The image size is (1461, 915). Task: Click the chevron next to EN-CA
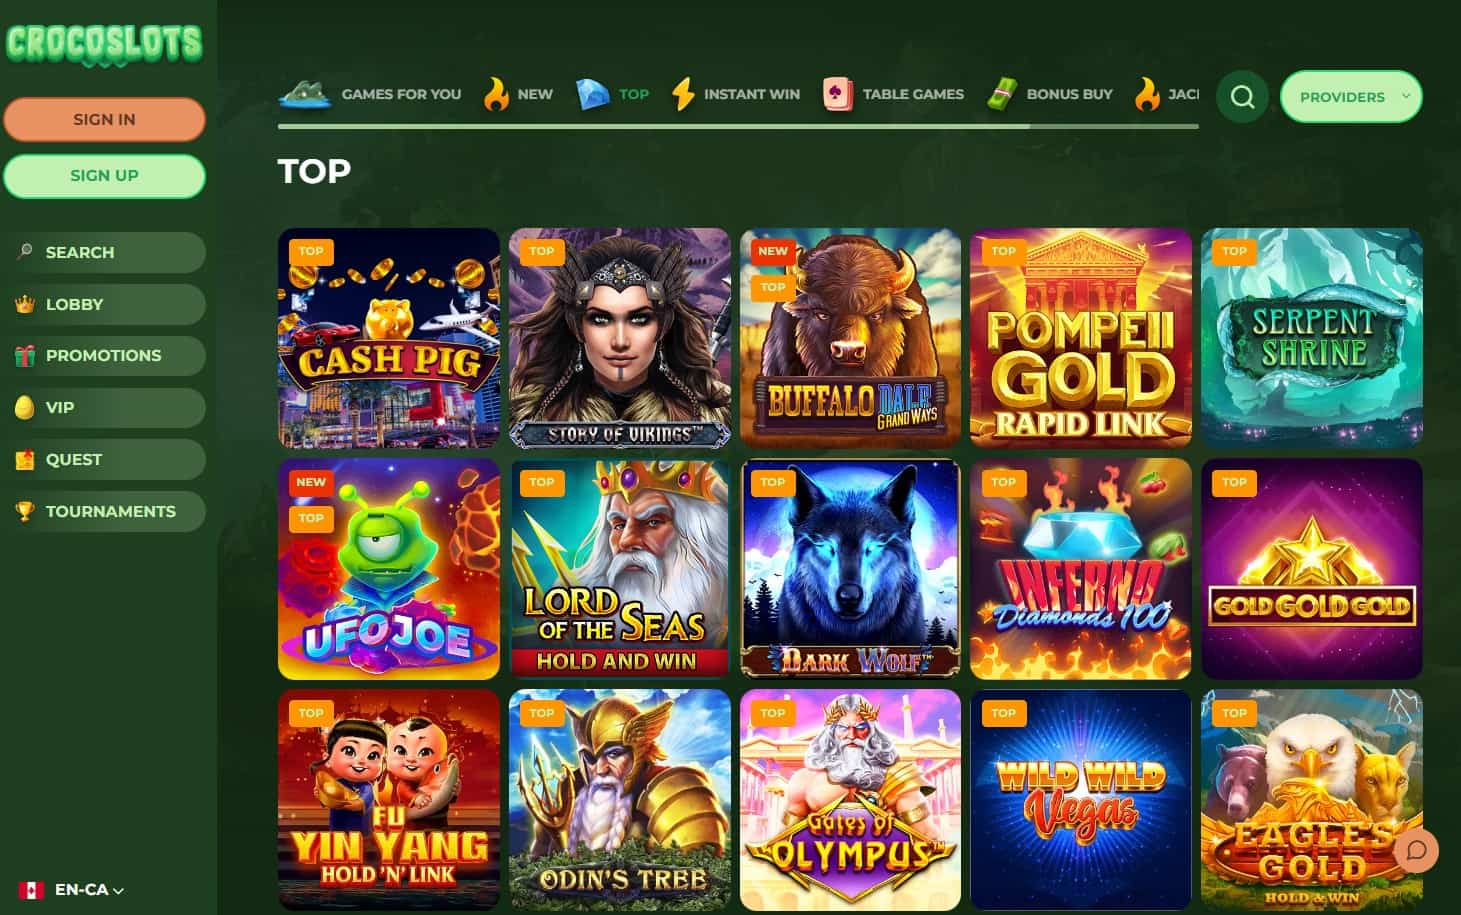[119, 890]
